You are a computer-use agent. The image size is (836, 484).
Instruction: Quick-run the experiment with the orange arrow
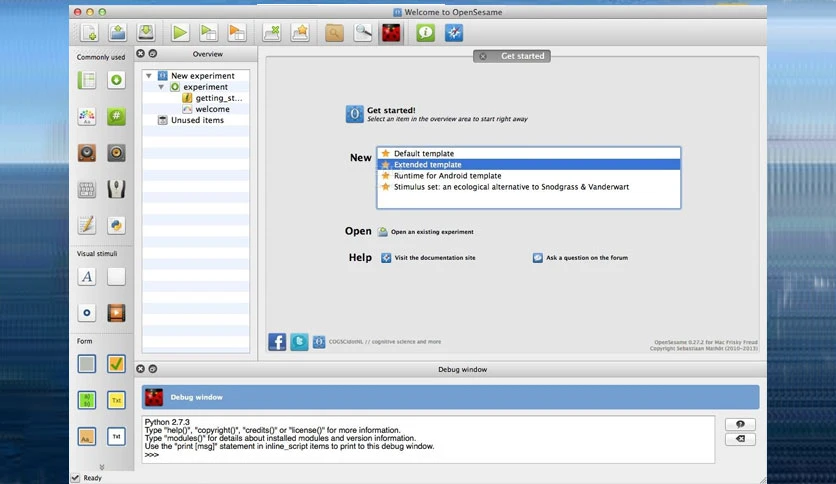pos(236,33)
